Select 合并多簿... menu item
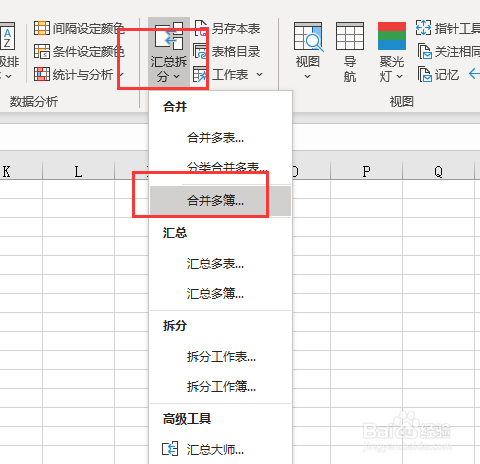Screen dimensions: 480x464 coord(220,201)
